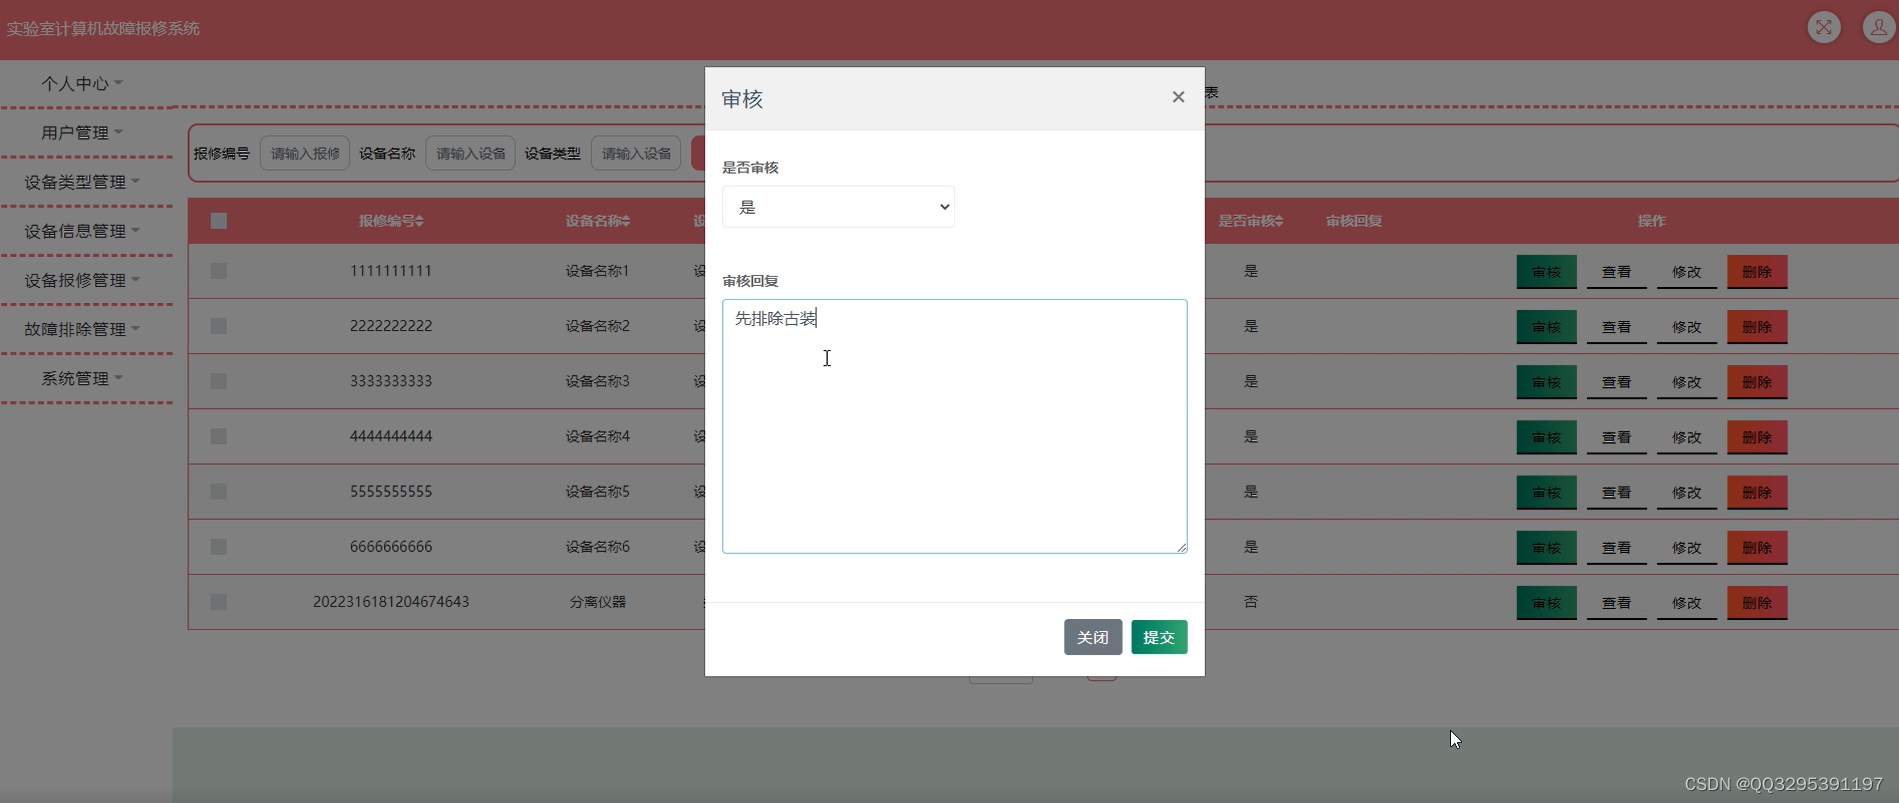
Task: Check the row 4444444444 checkbox
Action: (x=219, y=436)
